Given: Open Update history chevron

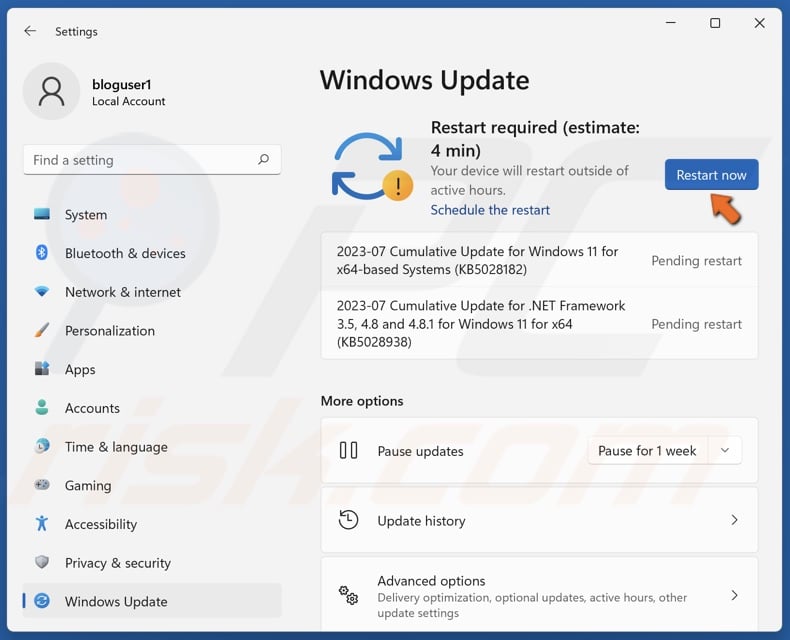Looking at the screenshot, I should tap(734, 520).
